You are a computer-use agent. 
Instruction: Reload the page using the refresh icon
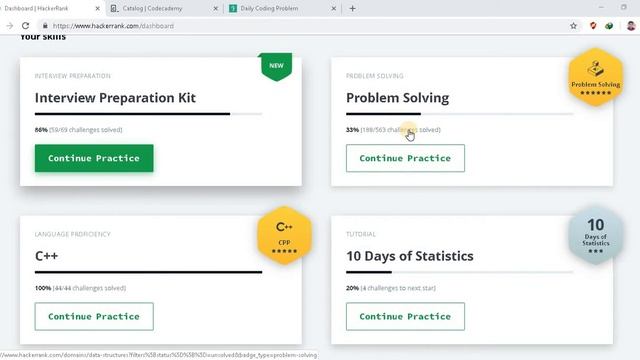(25, 26)
